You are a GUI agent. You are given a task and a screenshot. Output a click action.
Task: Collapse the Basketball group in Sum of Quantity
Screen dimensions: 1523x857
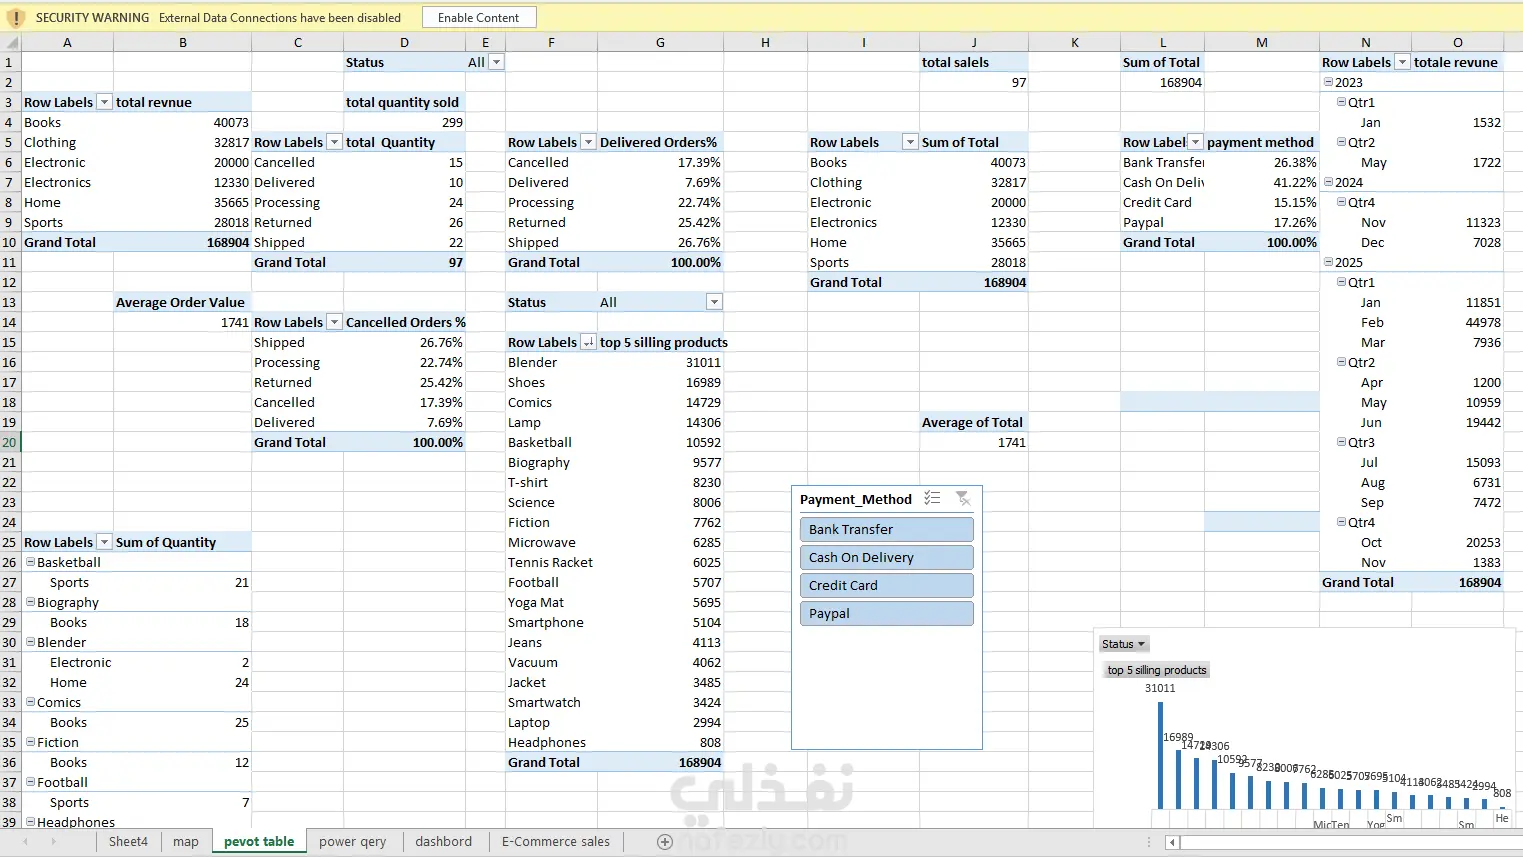[x=30, y=562]
